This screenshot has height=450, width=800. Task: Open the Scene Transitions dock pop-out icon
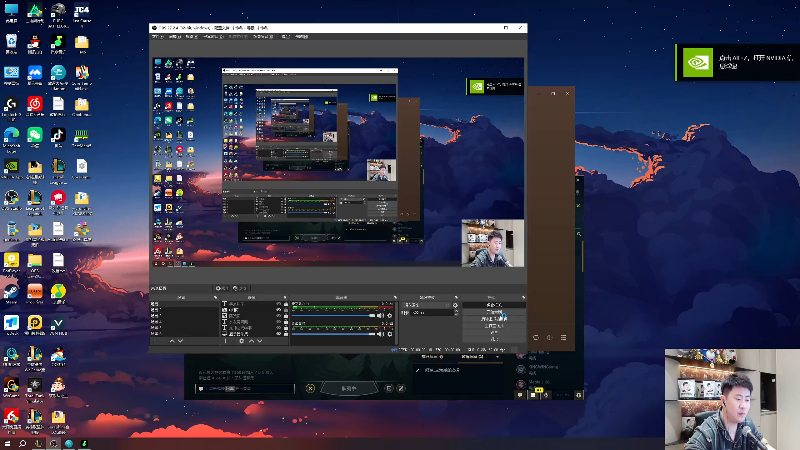[456, 297]
